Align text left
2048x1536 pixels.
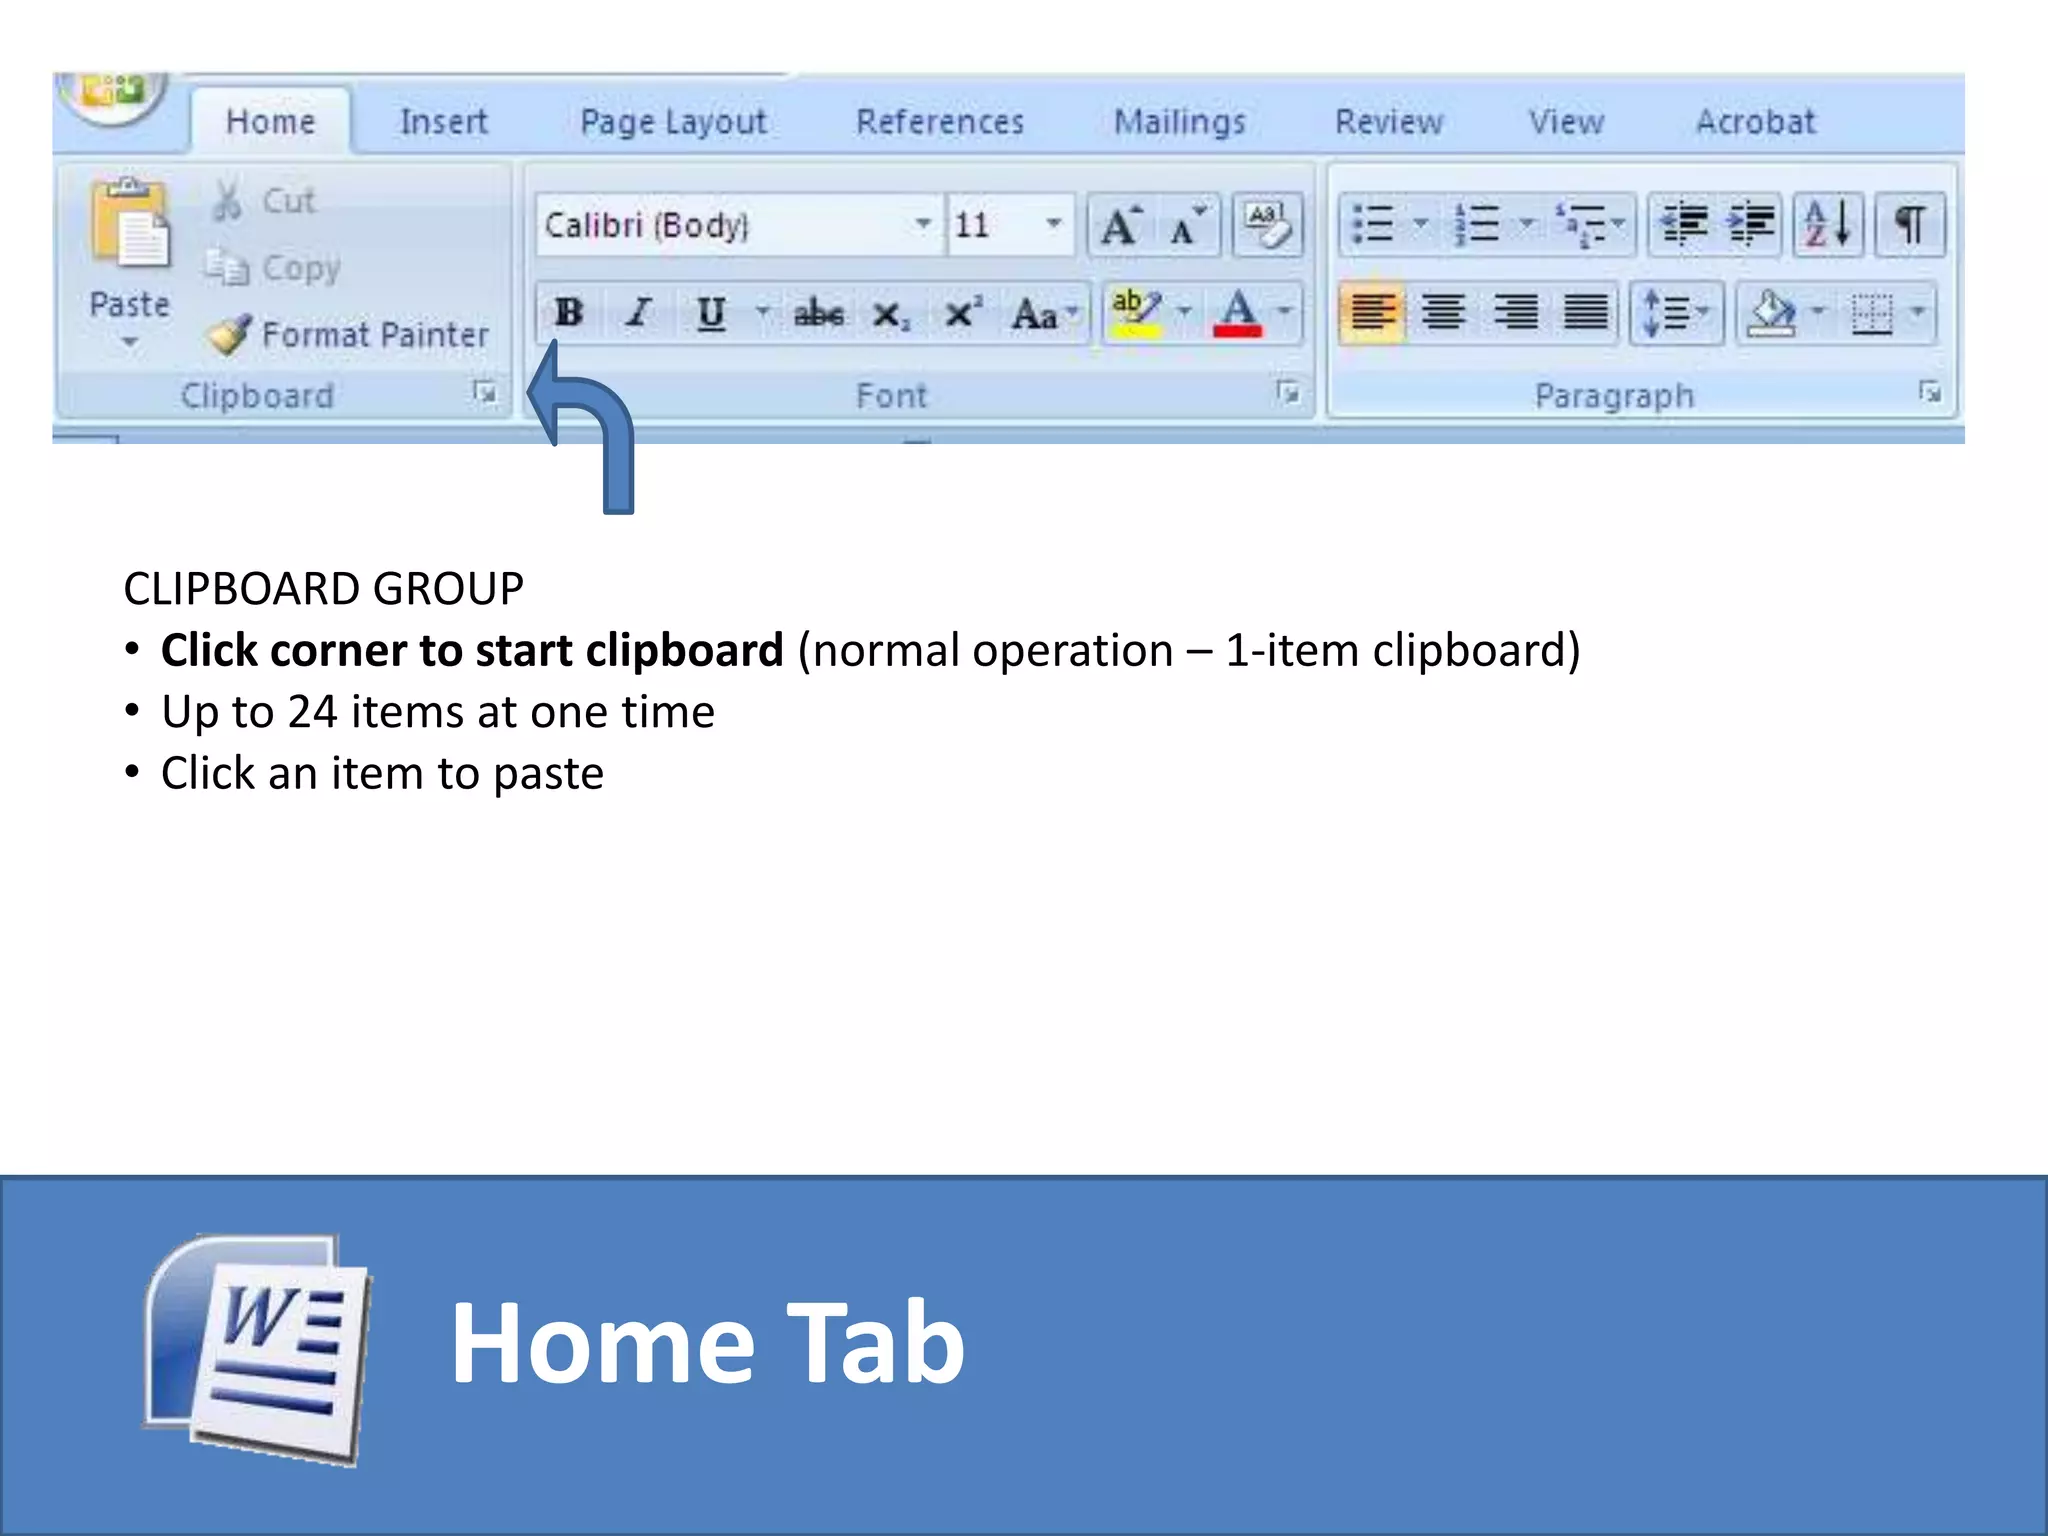[x=1373, y=313]
